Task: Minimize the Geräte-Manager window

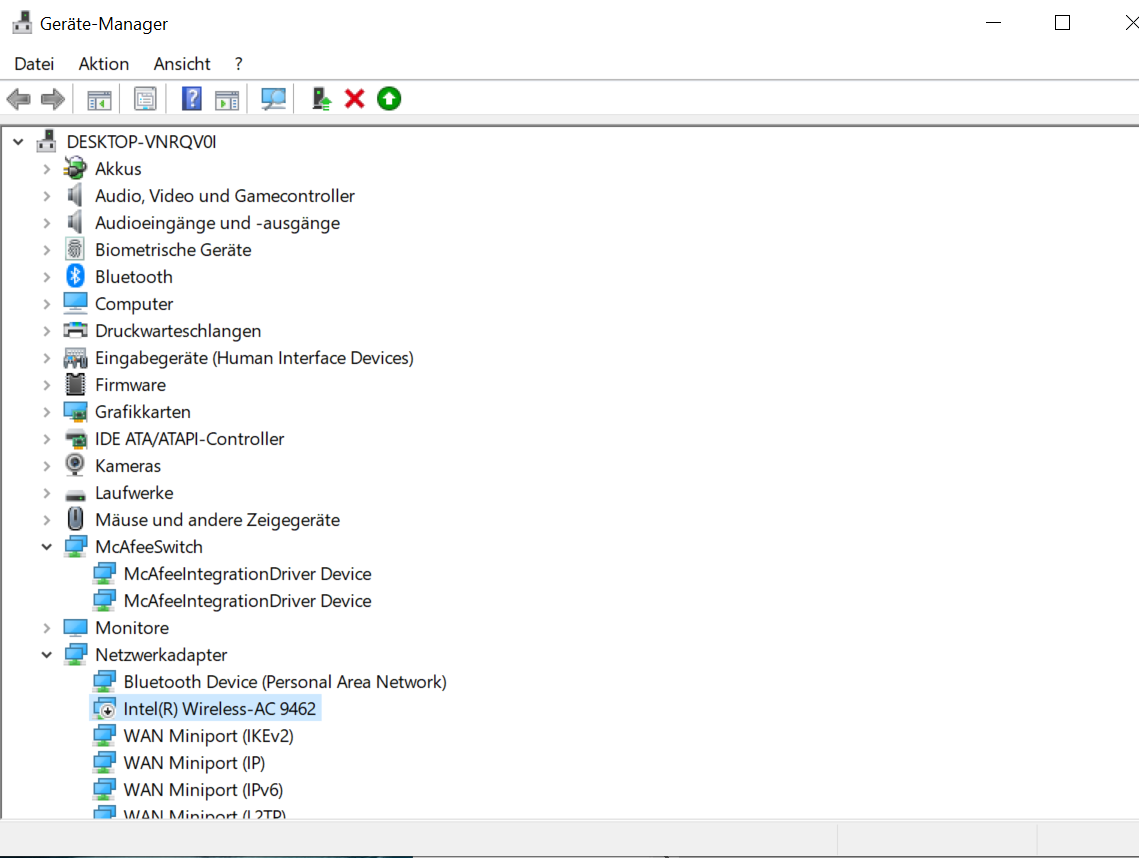Action: pos(993,23)
